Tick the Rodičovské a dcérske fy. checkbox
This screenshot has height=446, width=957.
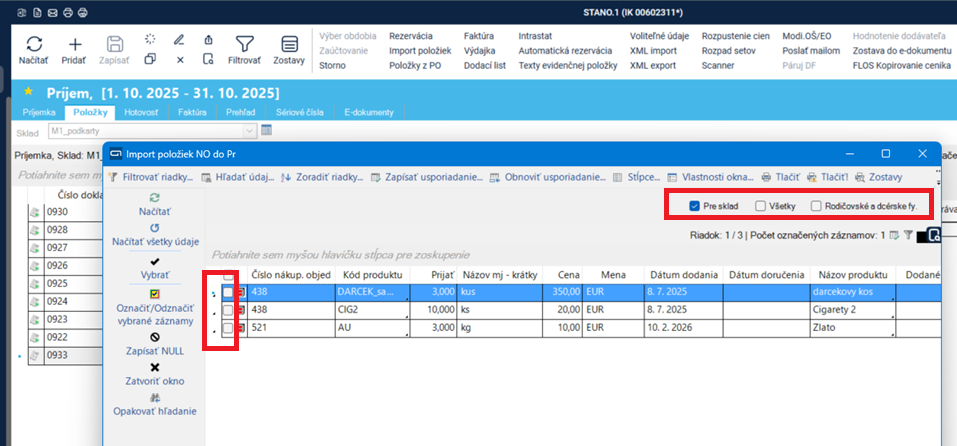[817, 206]
